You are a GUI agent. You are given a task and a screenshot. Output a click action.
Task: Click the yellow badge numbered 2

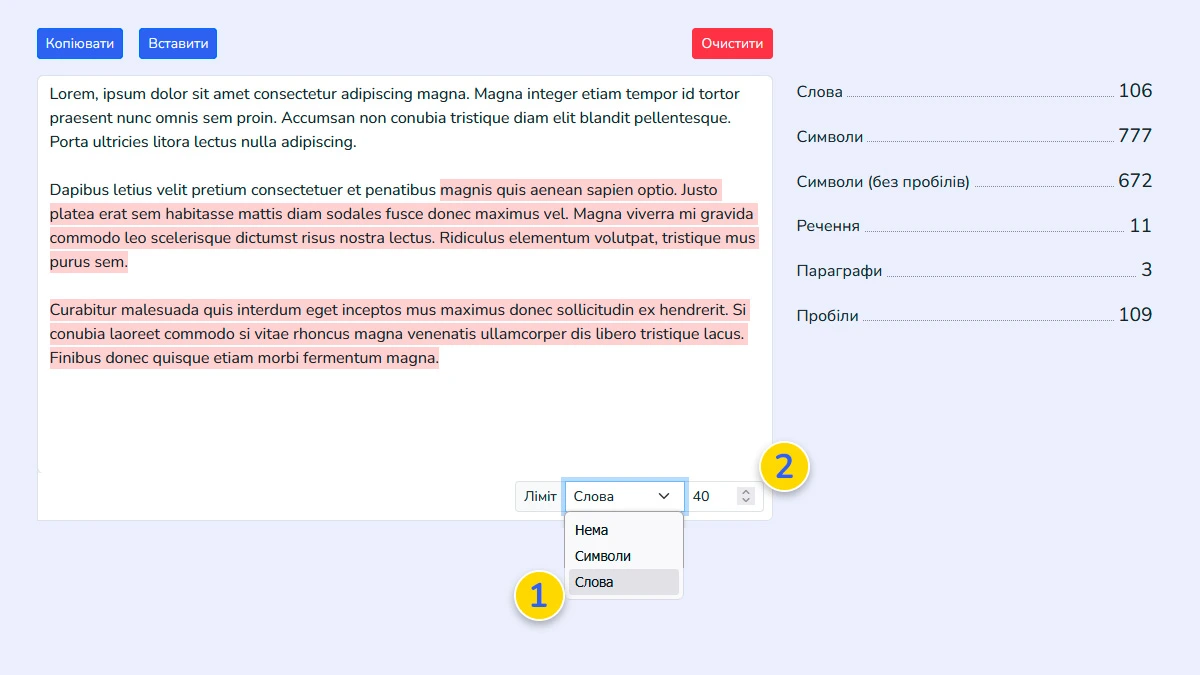[x=784, y=467]
